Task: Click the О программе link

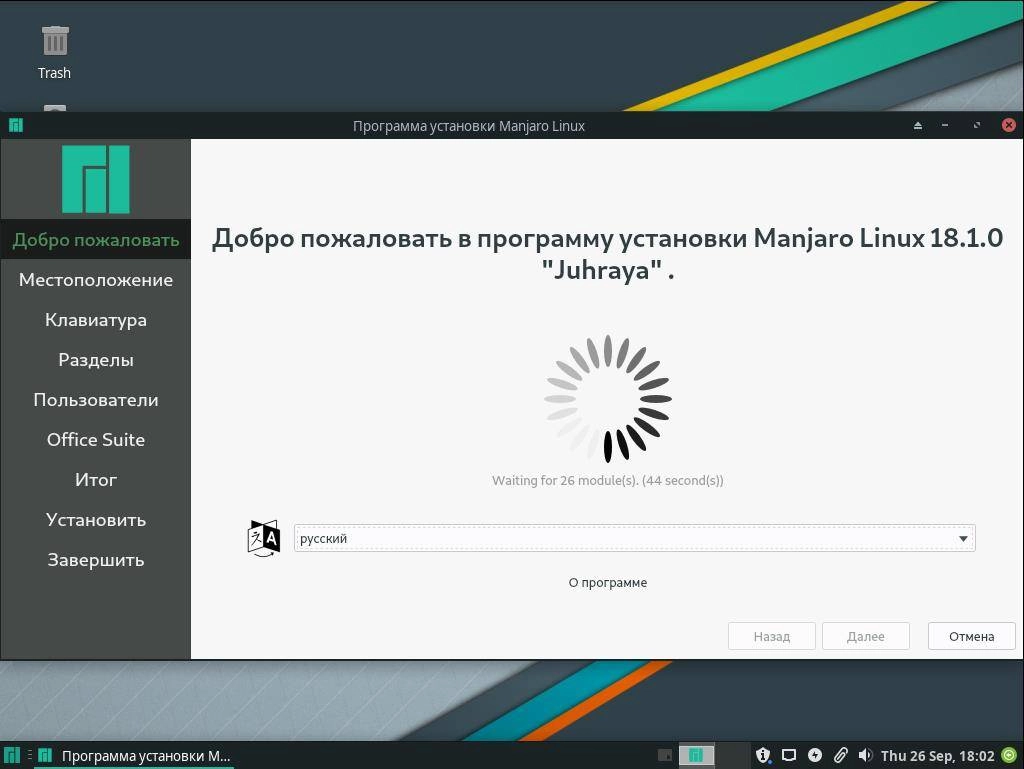Action: pos(607,582)
